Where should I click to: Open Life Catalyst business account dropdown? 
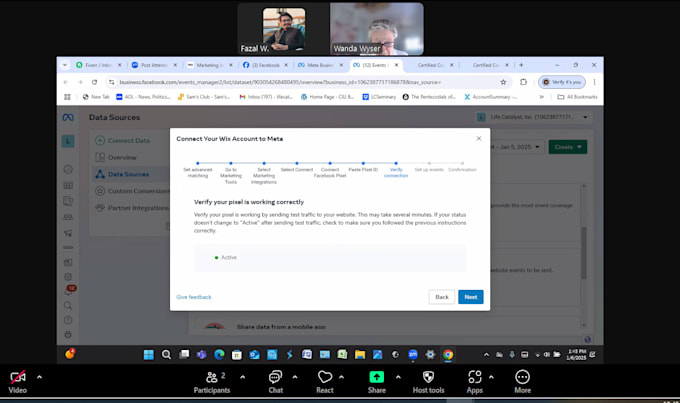533,117
